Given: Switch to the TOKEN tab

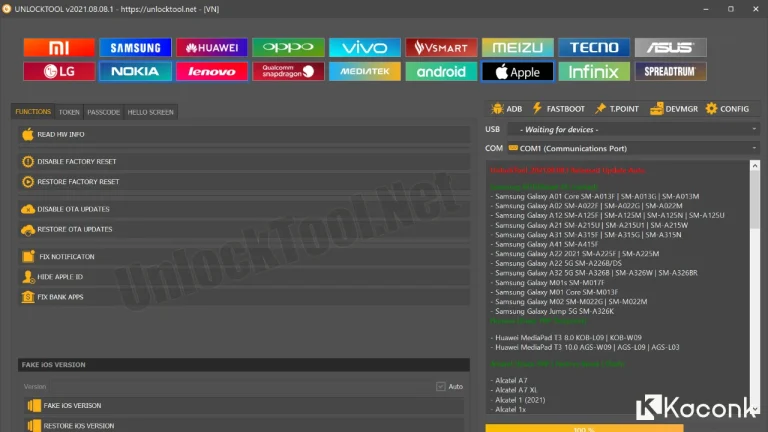Looking at the screenshot, I should tap(69, 112).
